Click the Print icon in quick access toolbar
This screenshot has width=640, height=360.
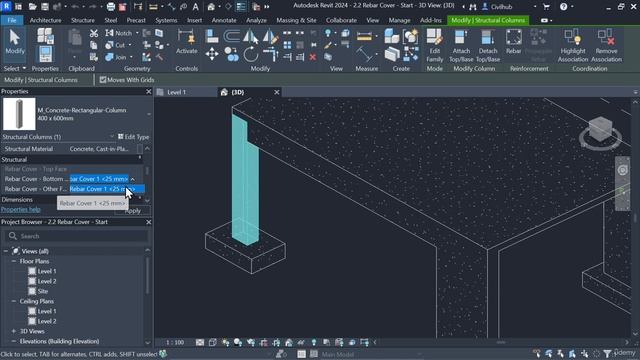coord(111,7)
